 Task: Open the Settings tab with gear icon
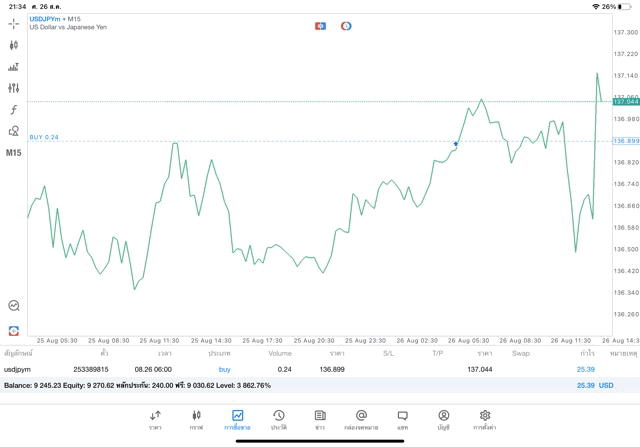484,420
